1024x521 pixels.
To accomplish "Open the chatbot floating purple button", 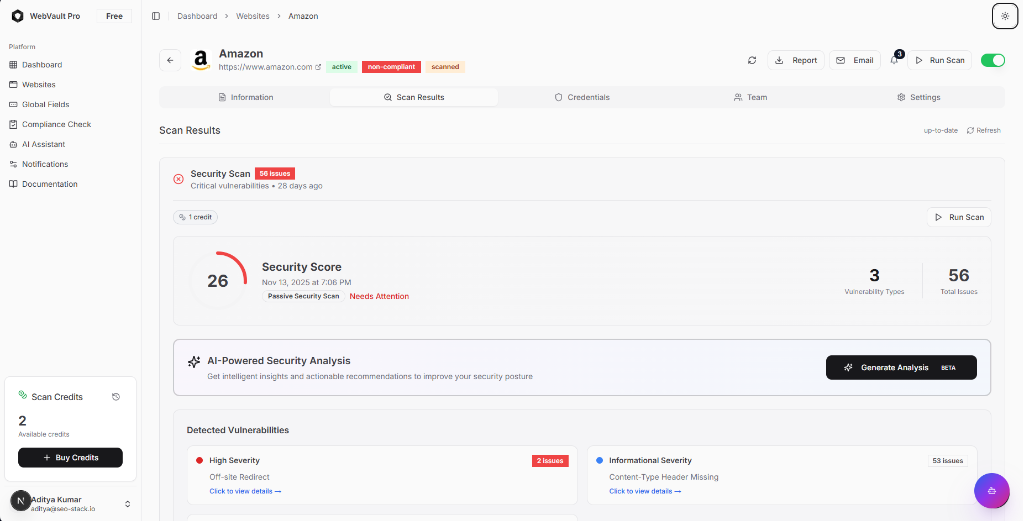I will (x=991, y=491).
